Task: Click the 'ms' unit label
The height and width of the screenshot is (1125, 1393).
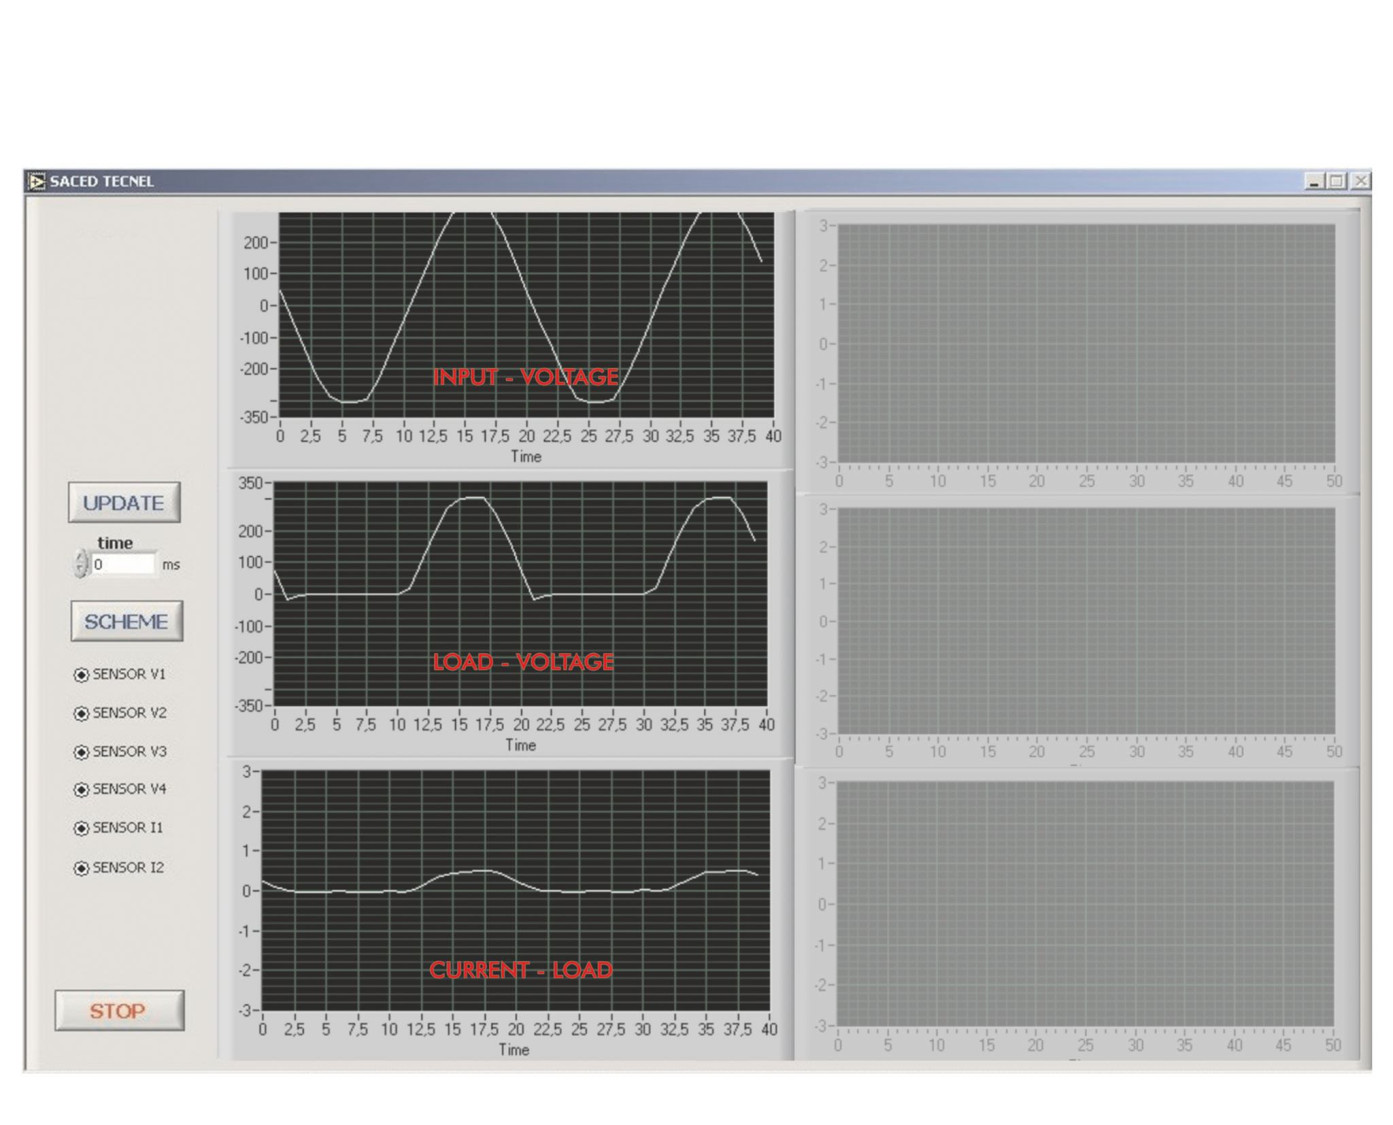Action: coord(171,565)
